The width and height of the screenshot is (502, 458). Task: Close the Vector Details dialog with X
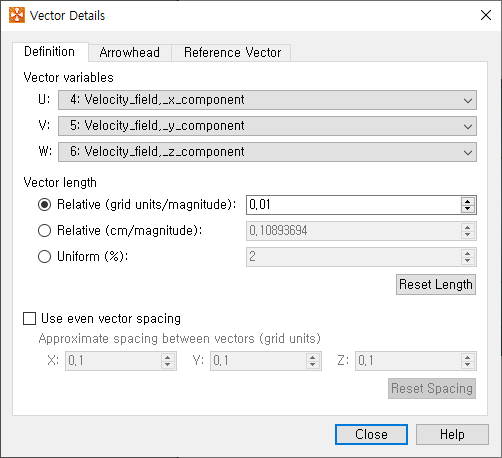click(x=486, y=15)
